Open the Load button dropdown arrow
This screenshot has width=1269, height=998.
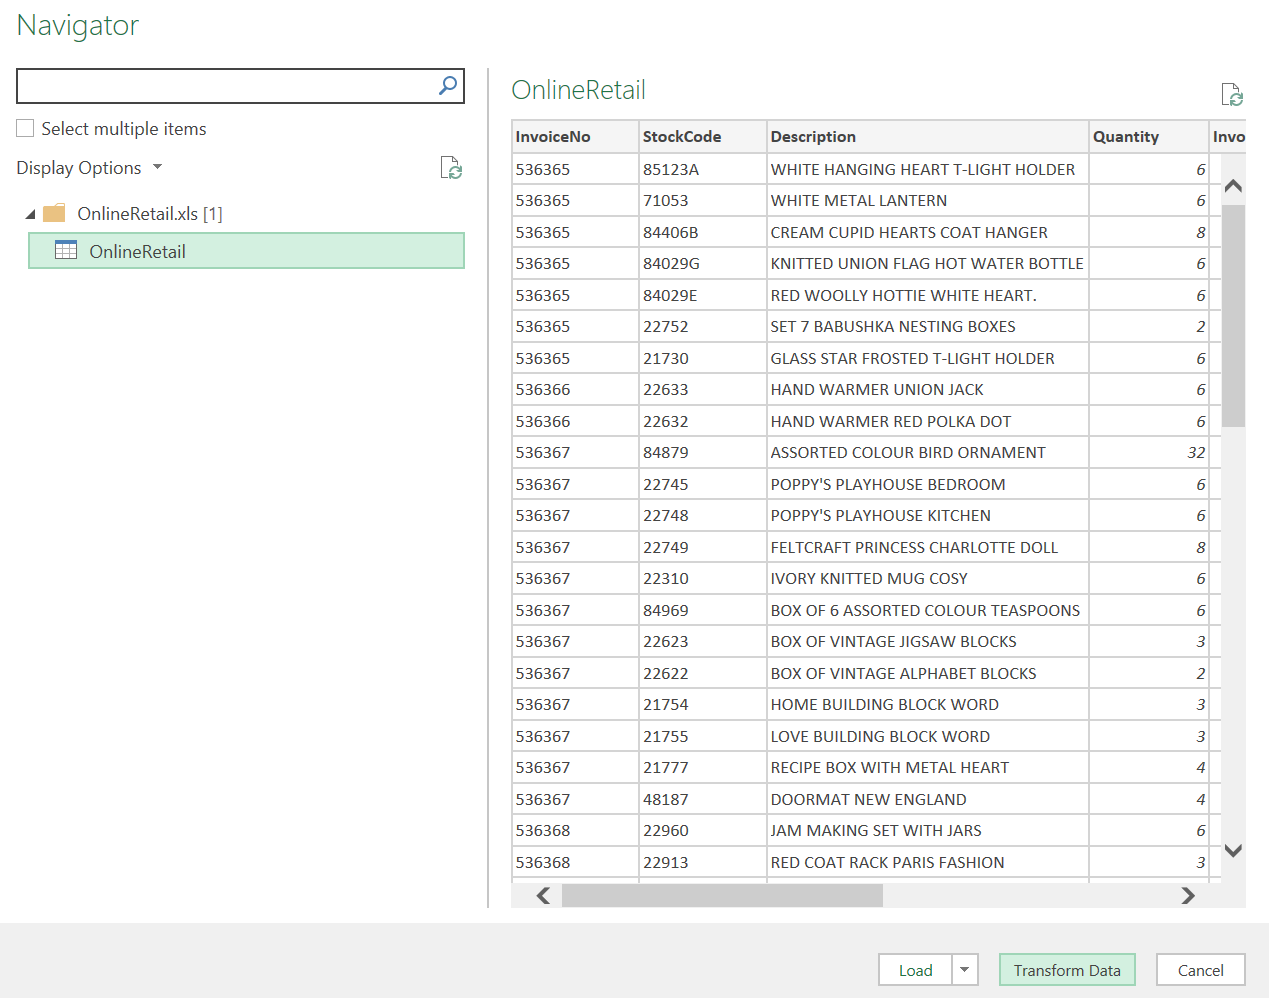pos(964,970)
